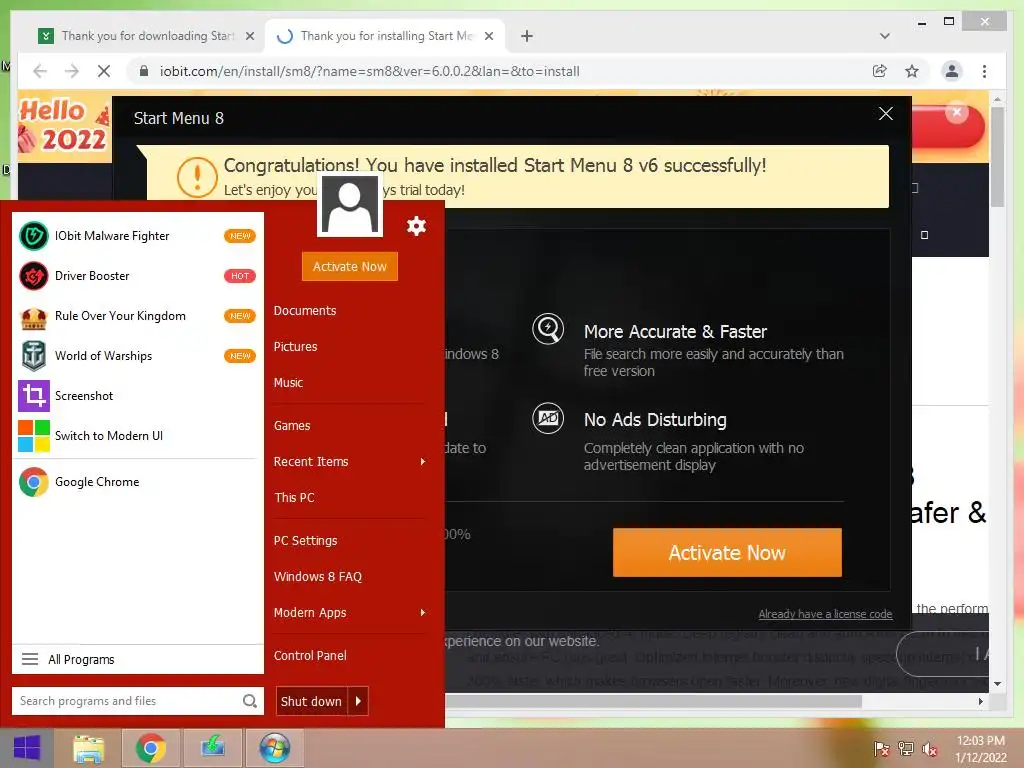Click installer icon with green arrow on taskbar
This screenshot has width=1024, height=768.
click(212, 748)
